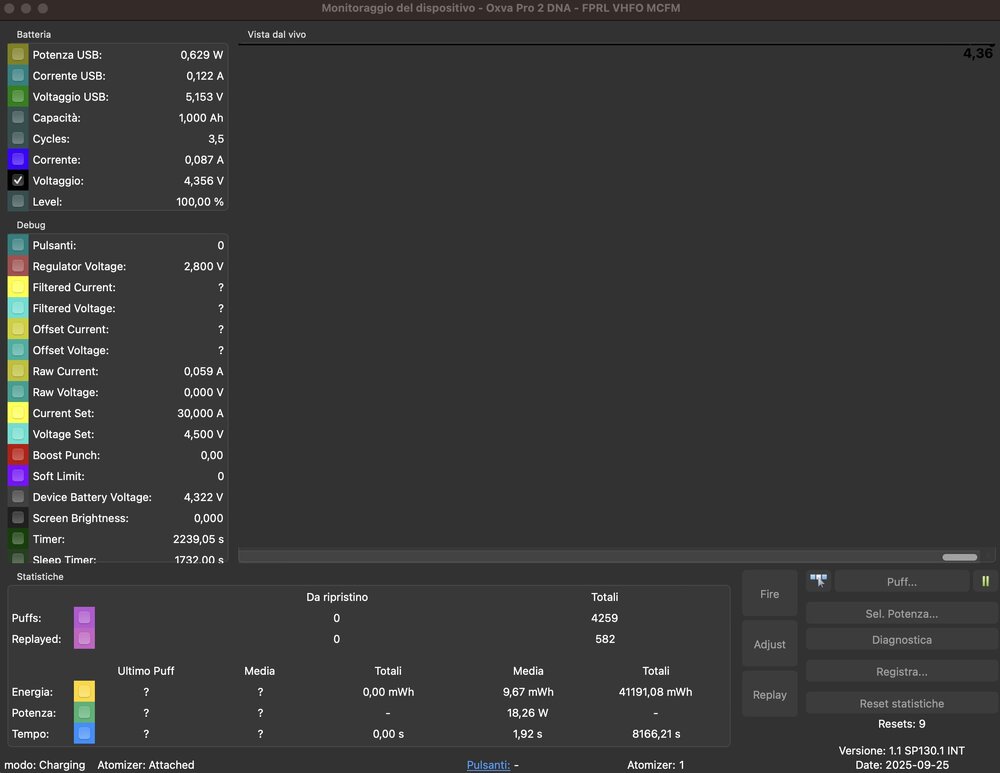
Task: Click the button-selection cursor icon near Puff
Action: coord(818,581)
